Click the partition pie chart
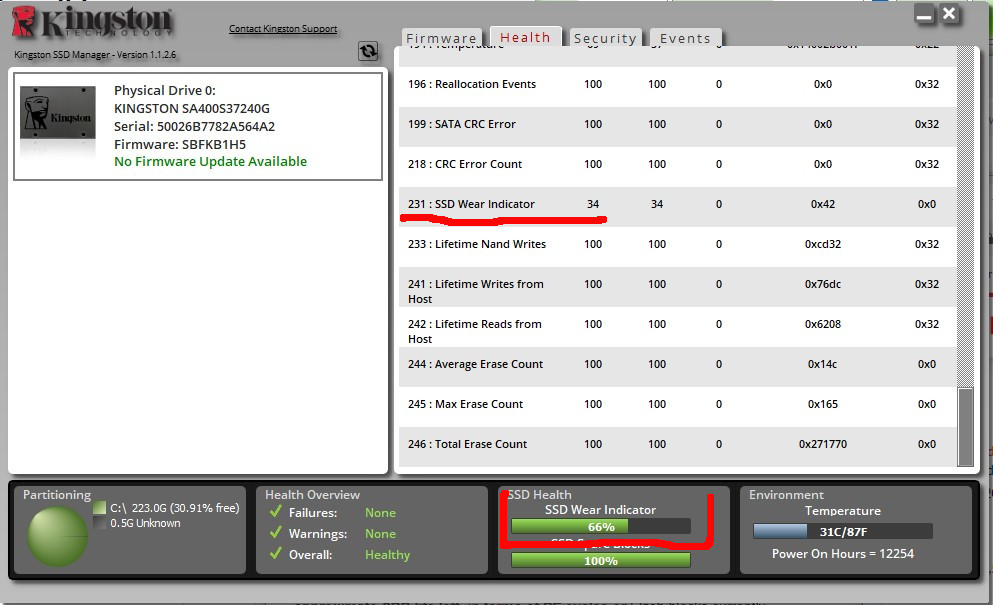This screenshot has width=993, height=605. click(x=58, y=536)
